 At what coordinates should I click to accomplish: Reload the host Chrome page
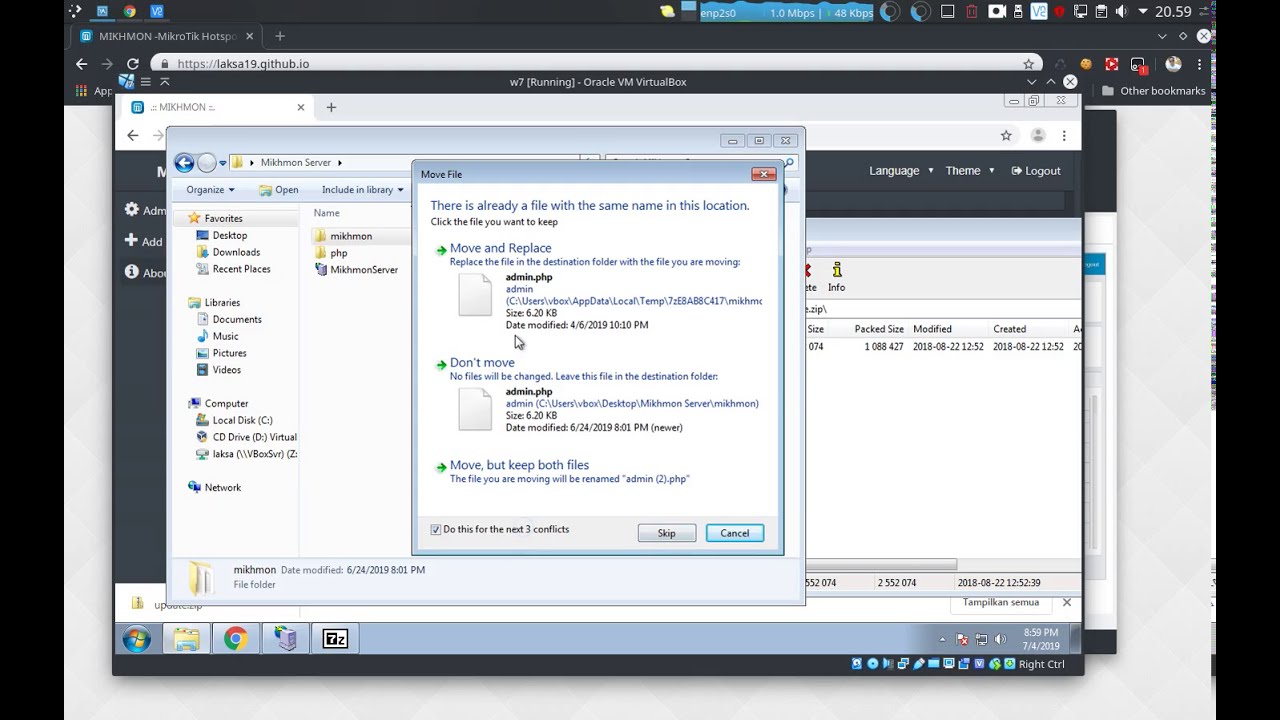tap(133, 64)
